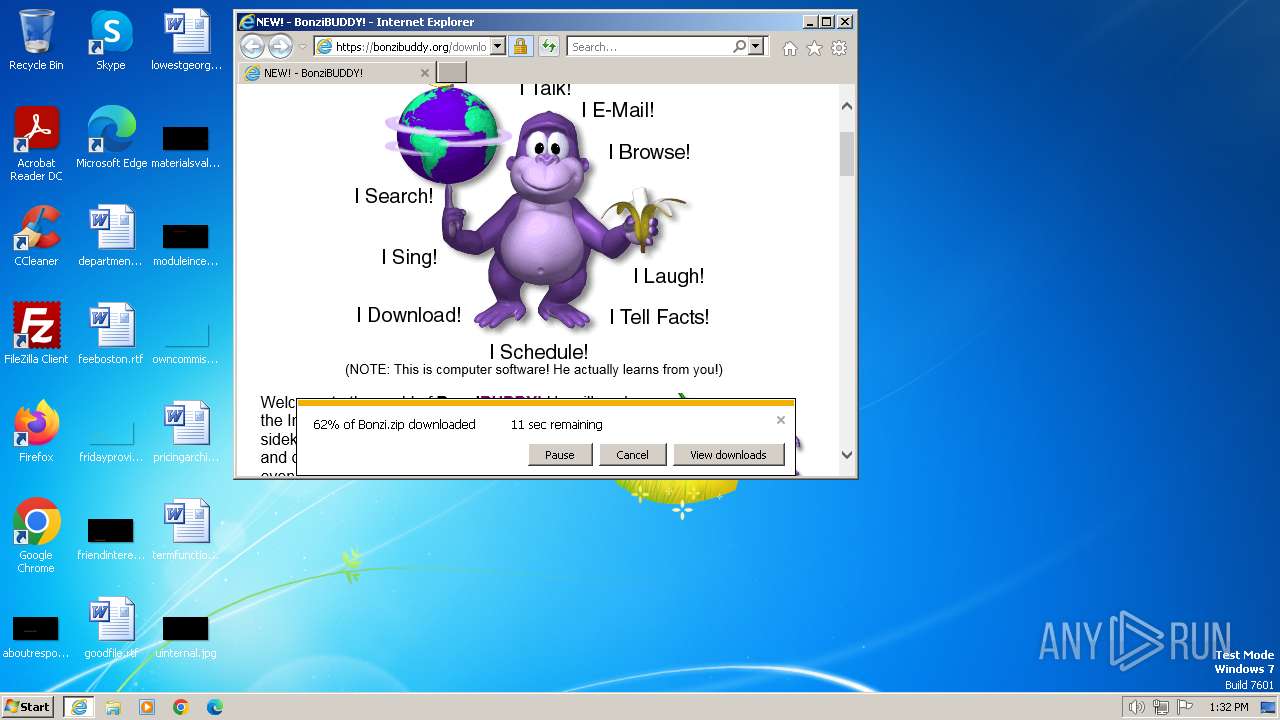Image resolution: width=1280 pixels, height=720 pixels.
Task: Select the goodfile.rtf desktop file
Action: coord(111,628)
